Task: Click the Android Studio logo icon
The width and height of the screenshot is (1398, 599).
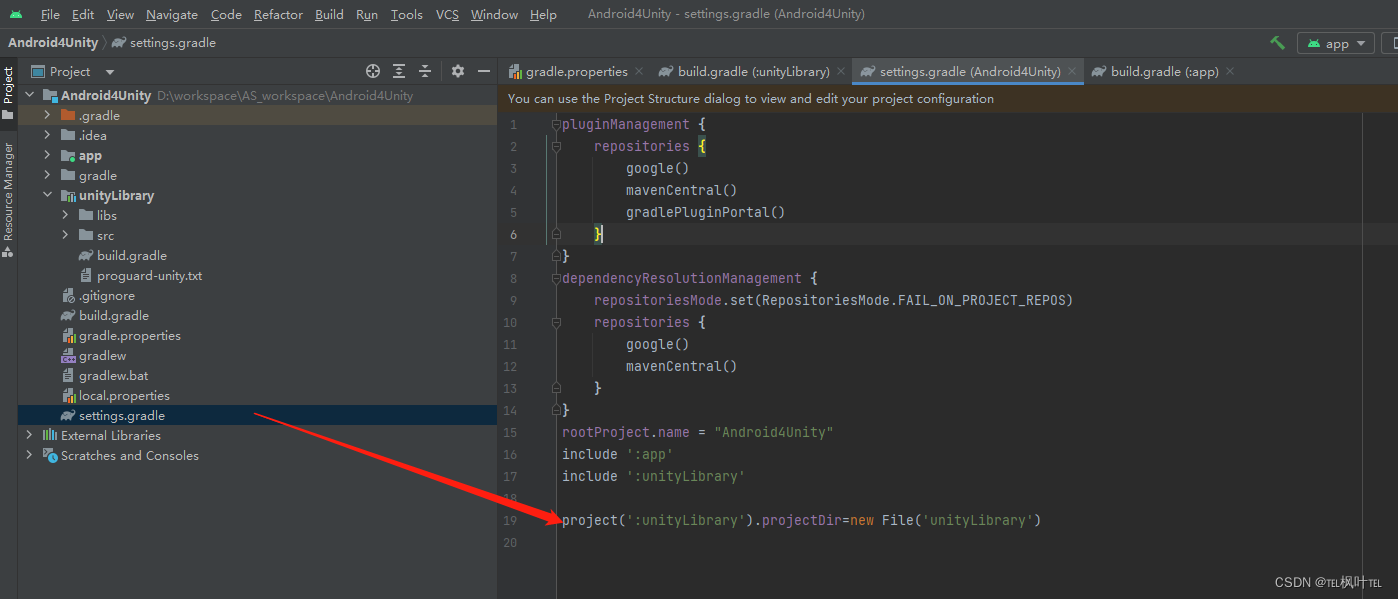Action: point(16,14)
